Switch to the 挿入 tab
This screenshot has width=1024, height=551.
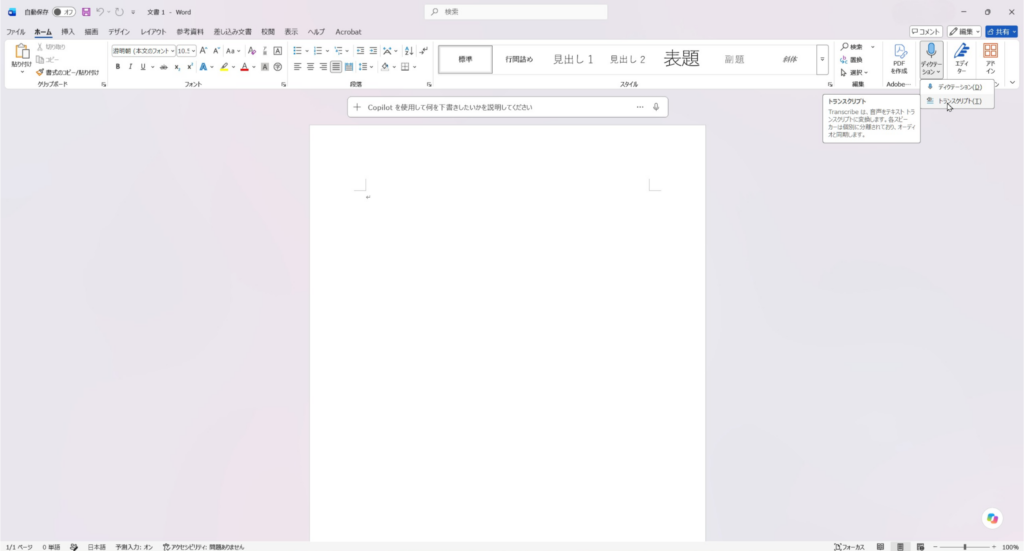tap(68, 31)
